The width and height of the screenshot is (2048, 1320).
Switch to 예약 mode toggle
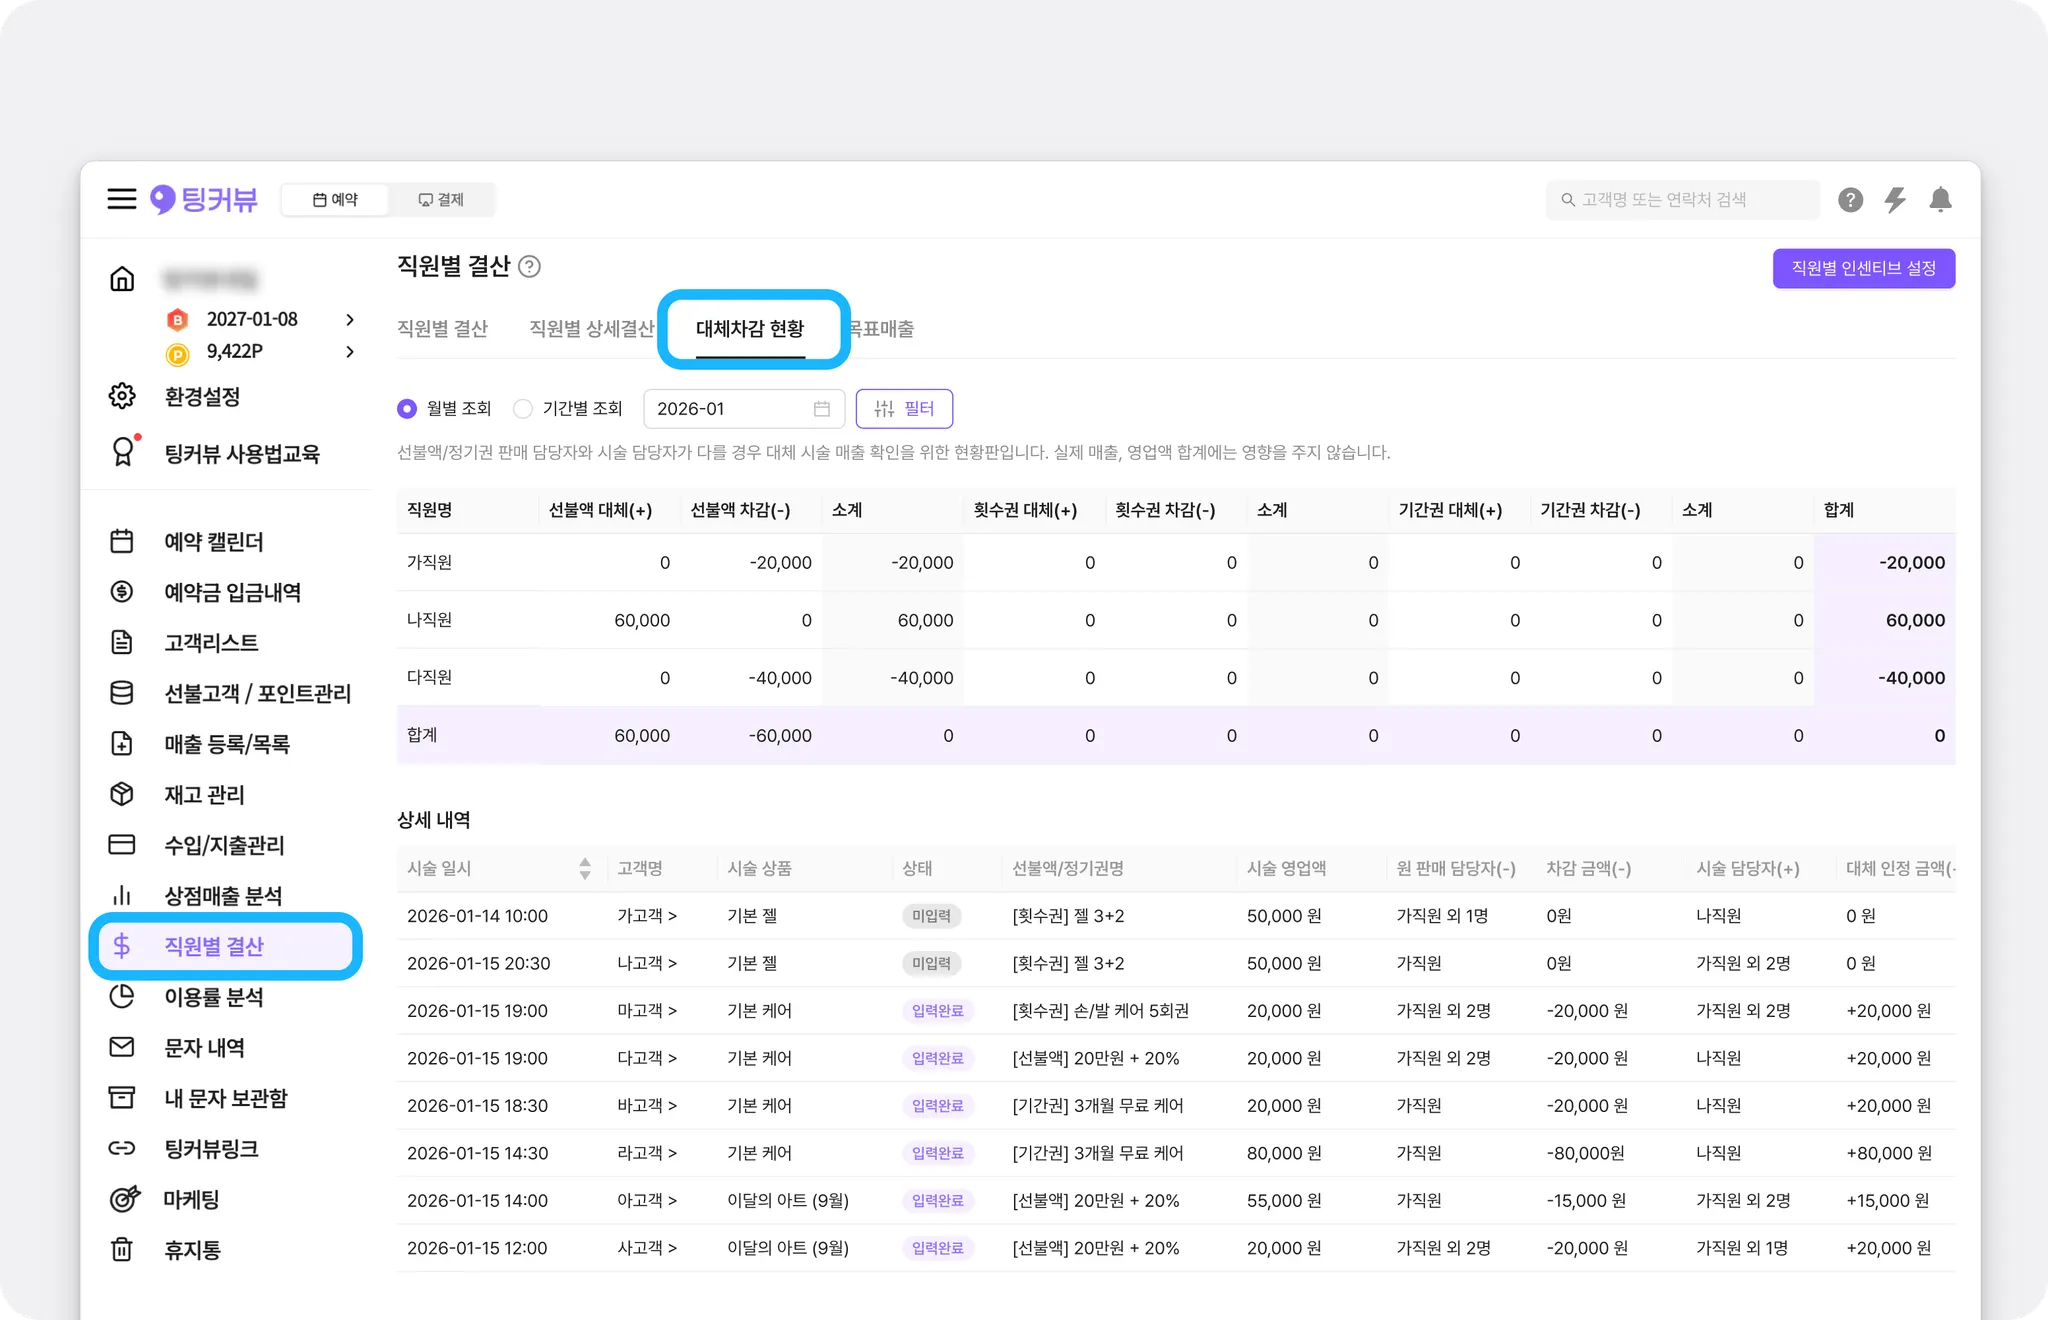pyautogui.click(x=335, y=200)
